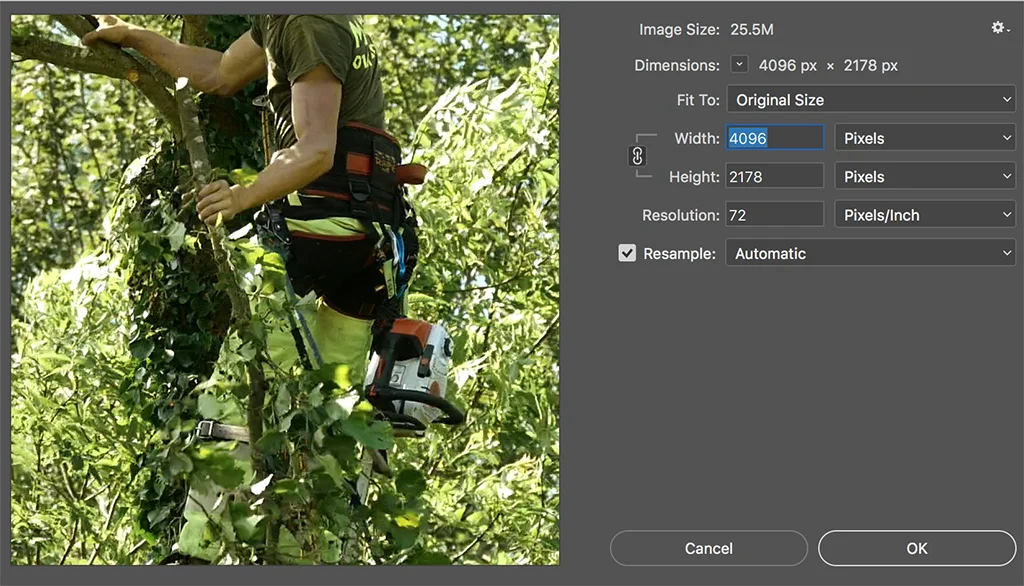Click the Width input field
Viewport: 1024px width, 586px height.
pos(775,138)
